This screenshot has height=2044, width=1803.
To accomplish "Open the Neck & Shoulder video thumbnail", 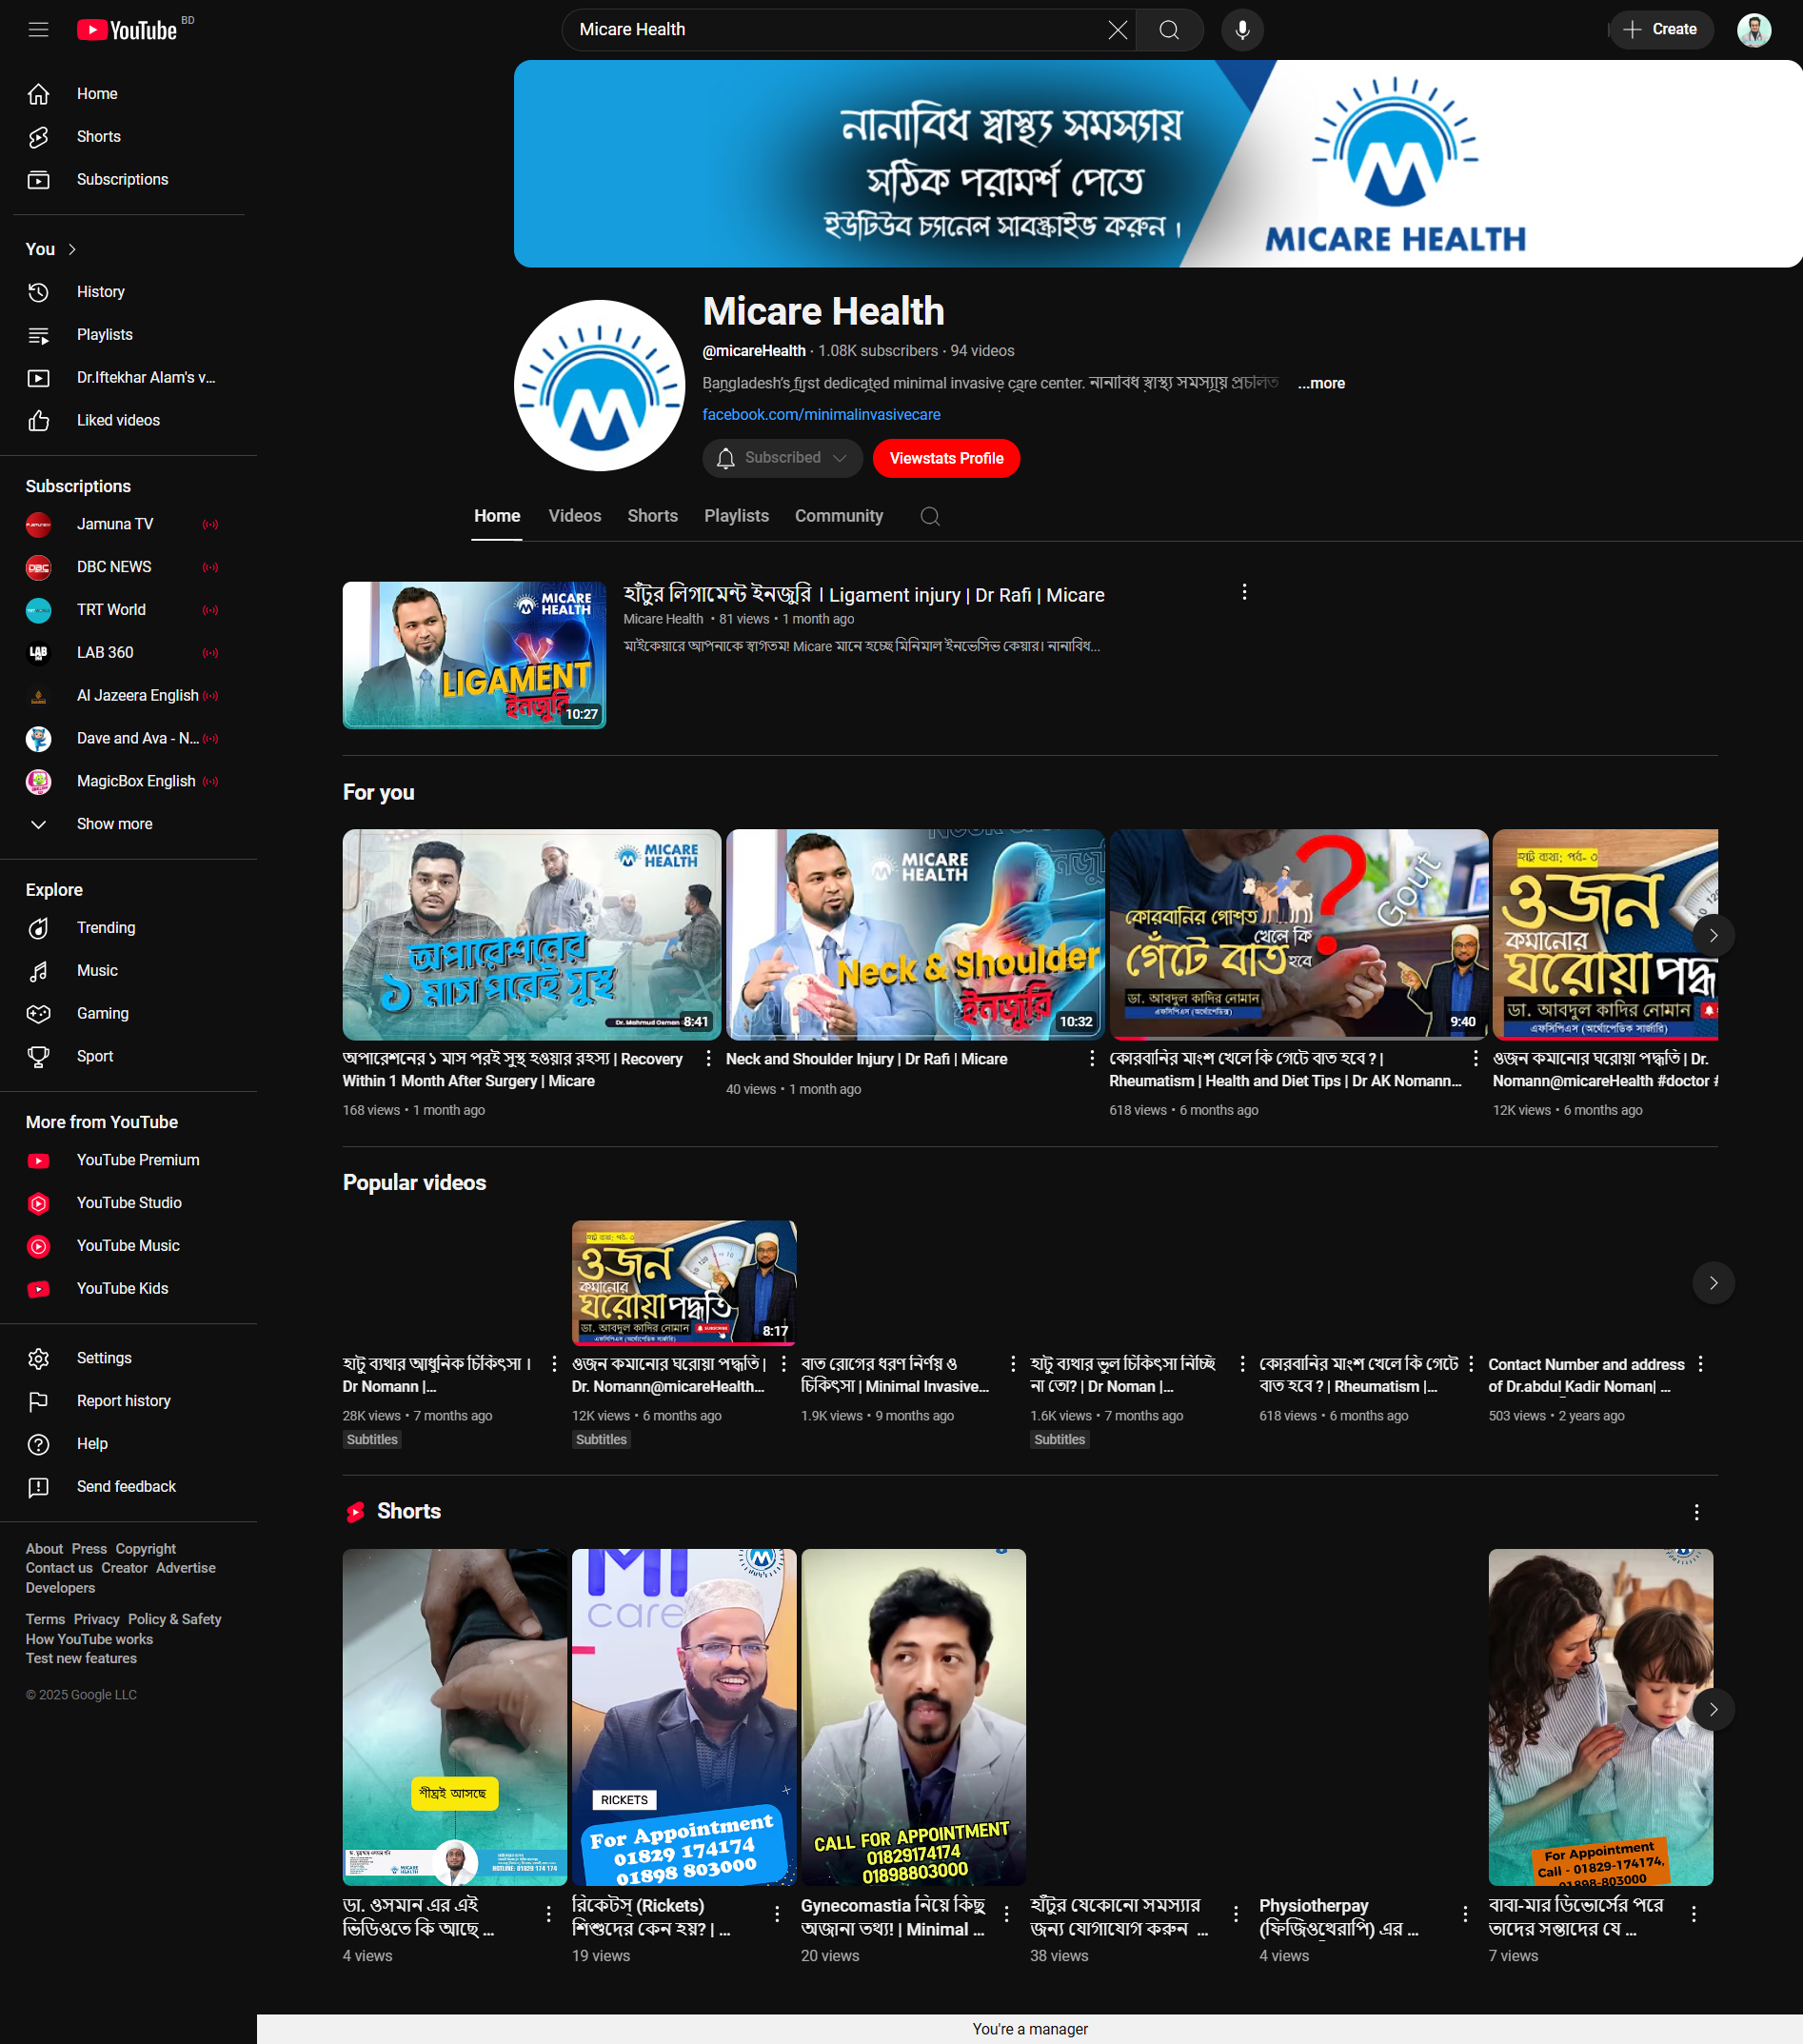I will point(915,936).
